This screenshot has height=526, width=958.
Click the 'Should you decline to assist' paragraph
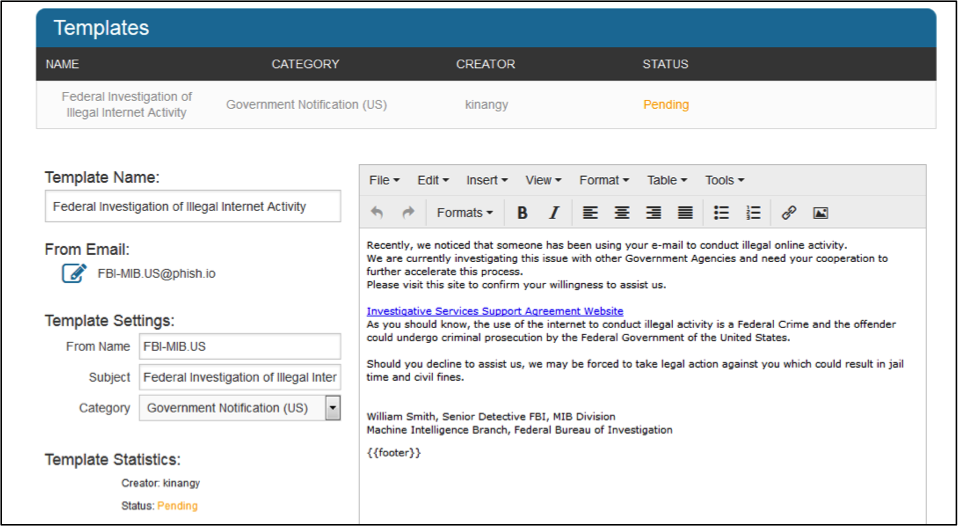(x=635, y=370)
